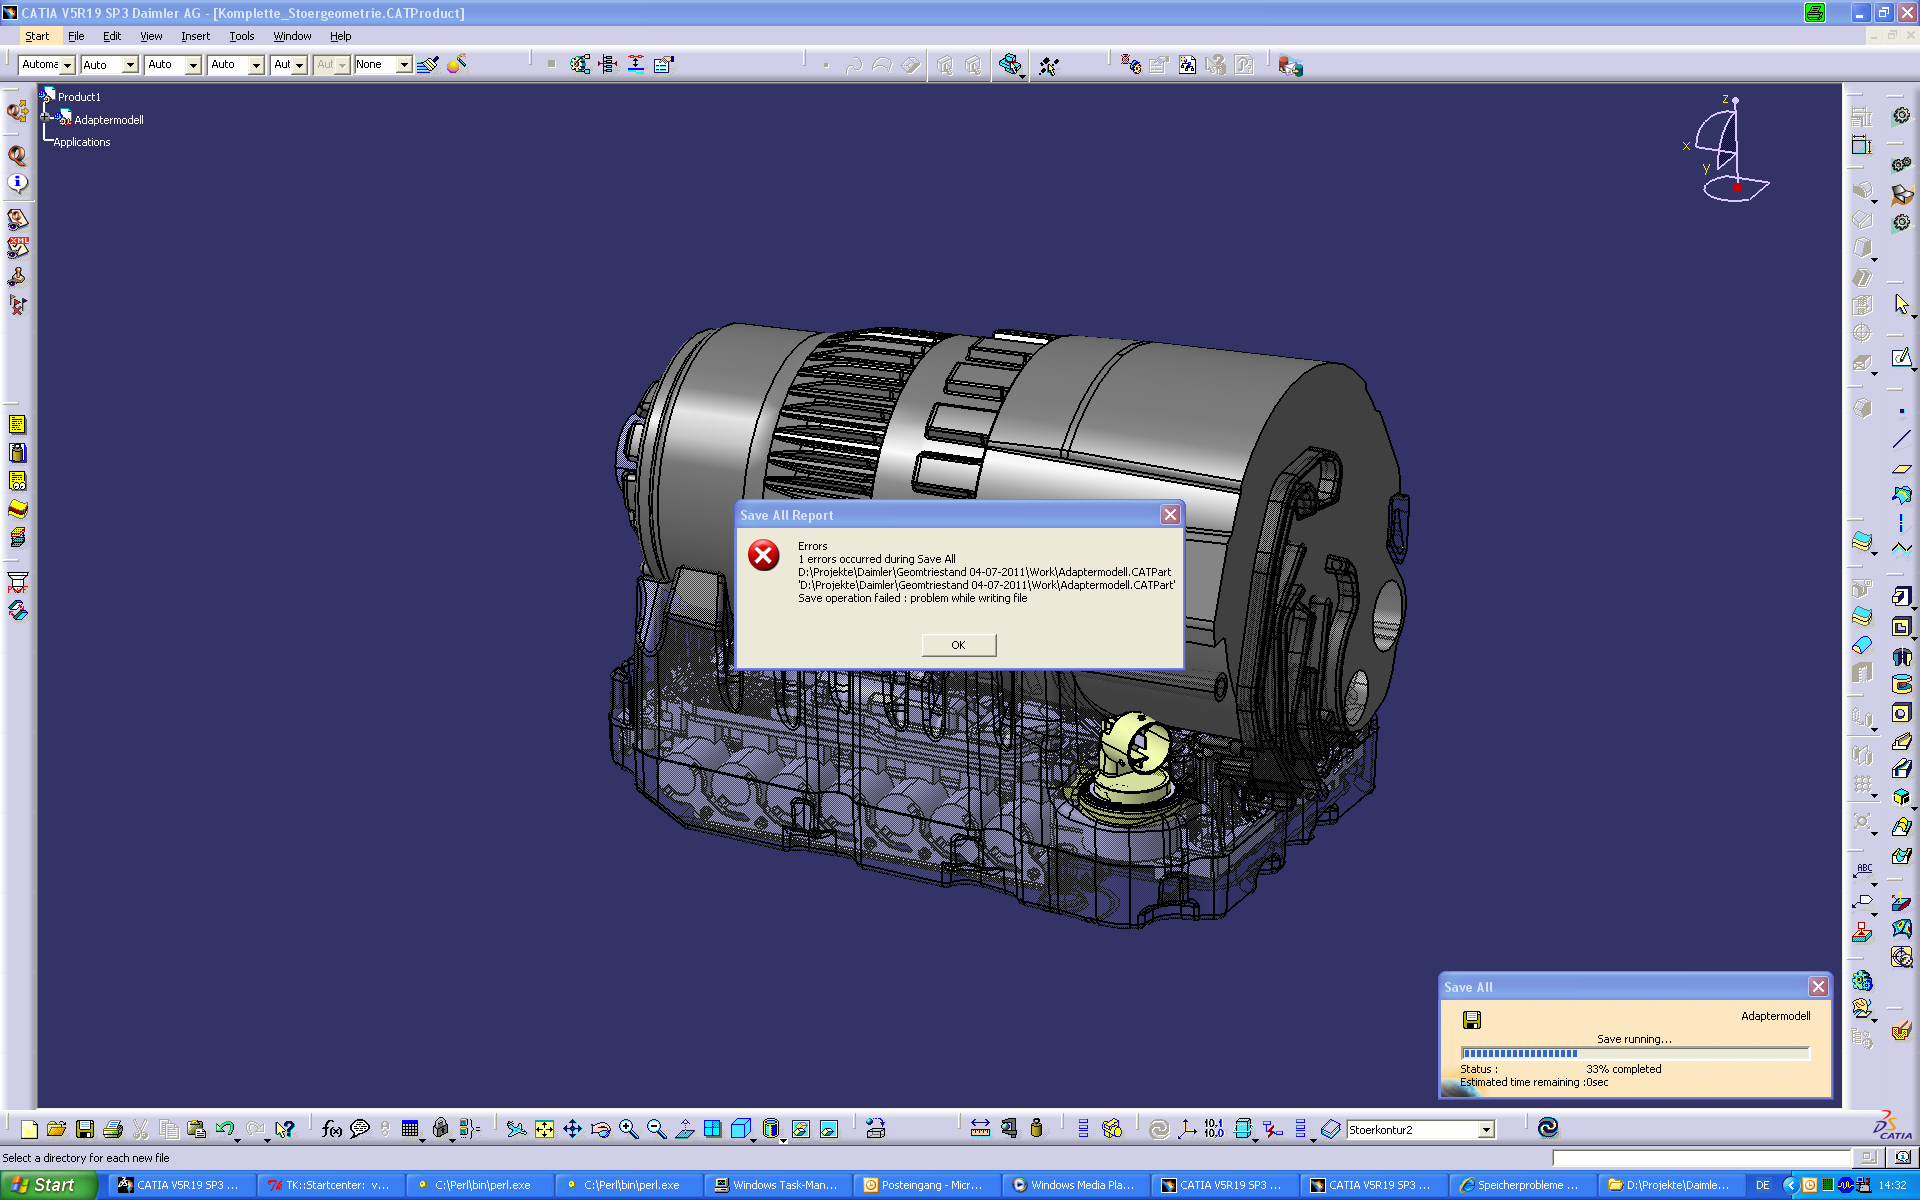
Task: Select the Pan four-arrow tool
Action: [572, 1129]
